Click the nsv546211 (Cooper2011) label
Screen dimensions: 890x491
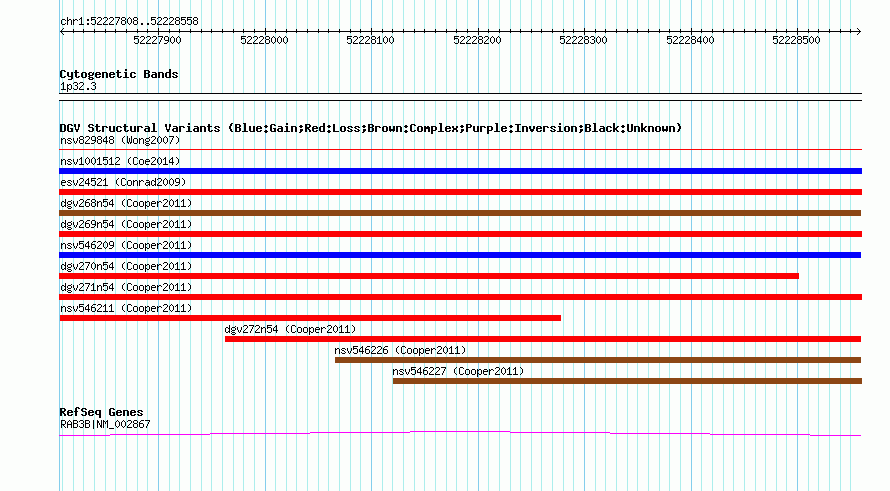pos(126,308)
